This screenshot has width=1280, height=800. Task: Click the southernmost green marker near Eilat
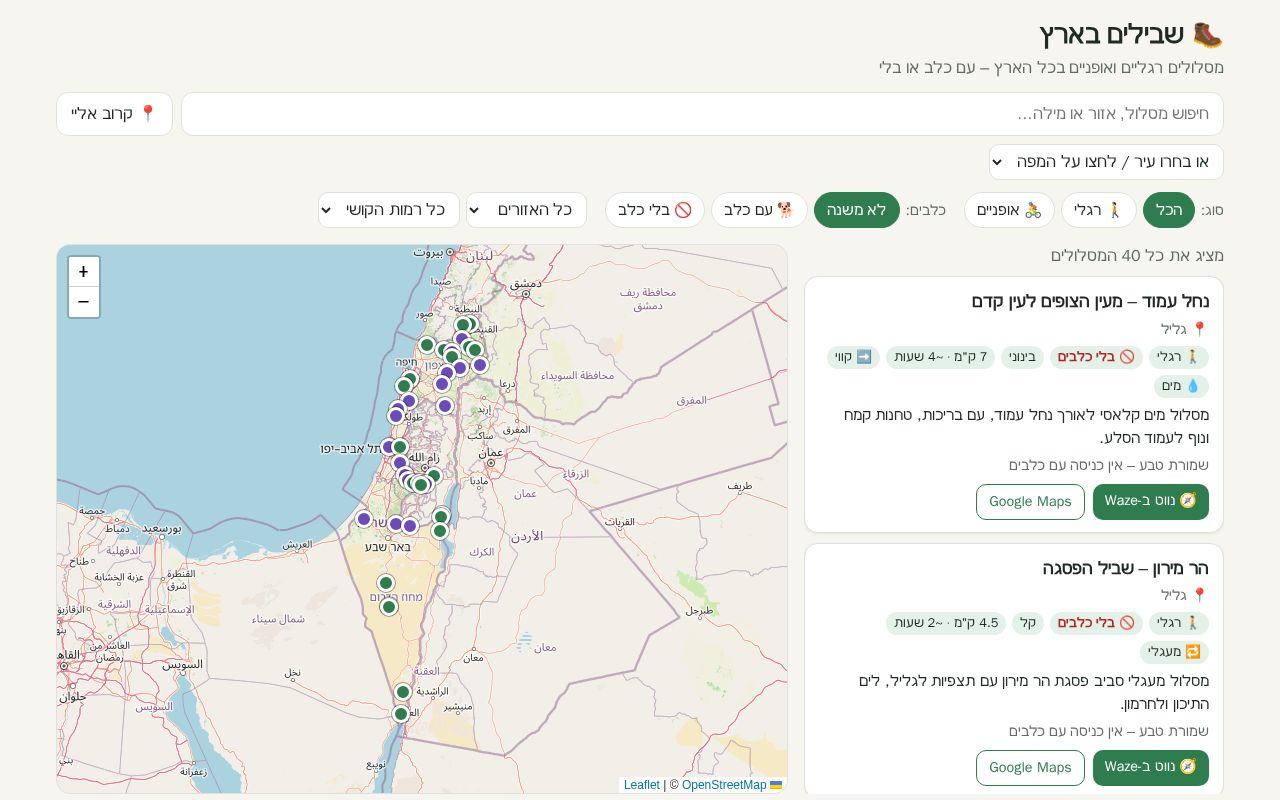click(x=401, y=714)
